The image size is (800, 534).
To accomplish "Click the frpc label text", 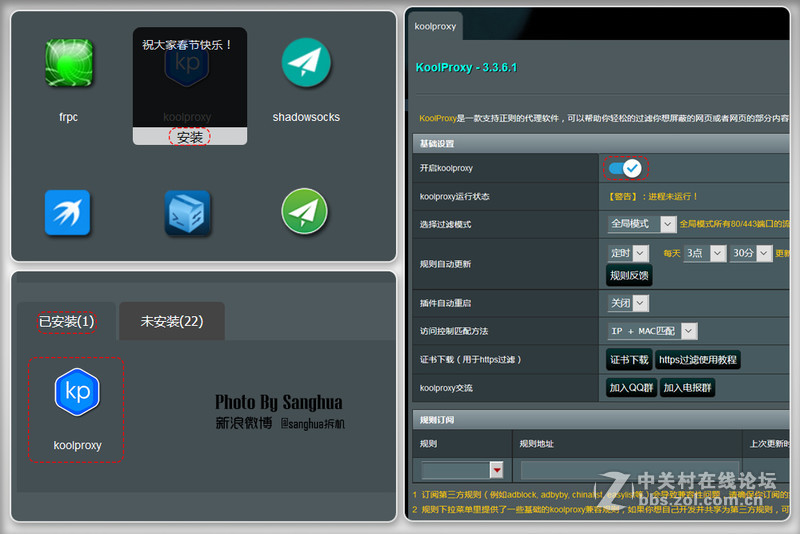I will tap(68, 117).
